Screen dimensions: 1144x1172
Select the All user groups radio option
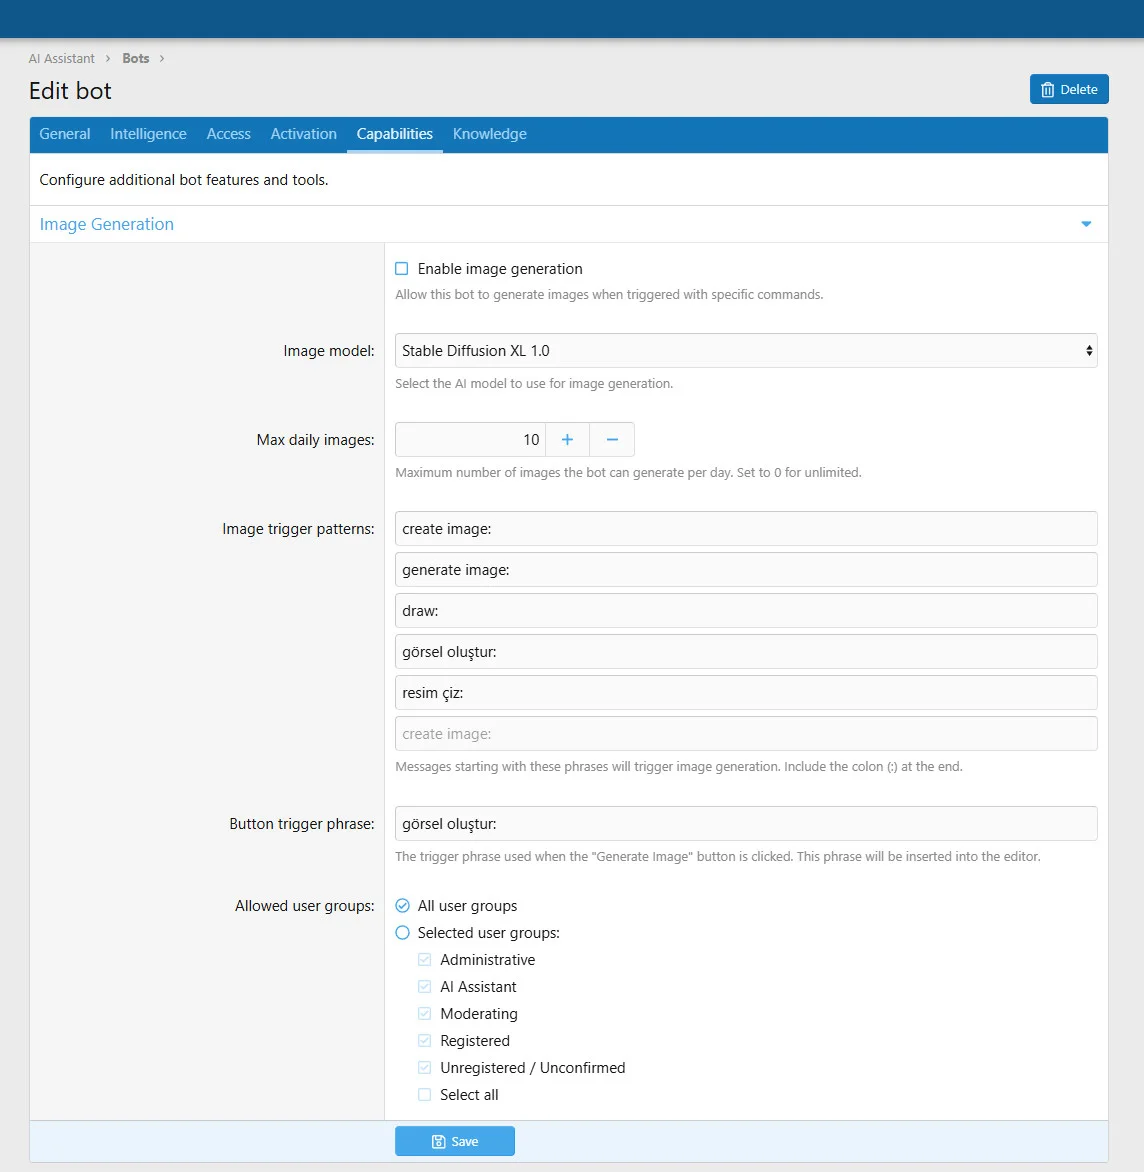click(x=403, y=906)
